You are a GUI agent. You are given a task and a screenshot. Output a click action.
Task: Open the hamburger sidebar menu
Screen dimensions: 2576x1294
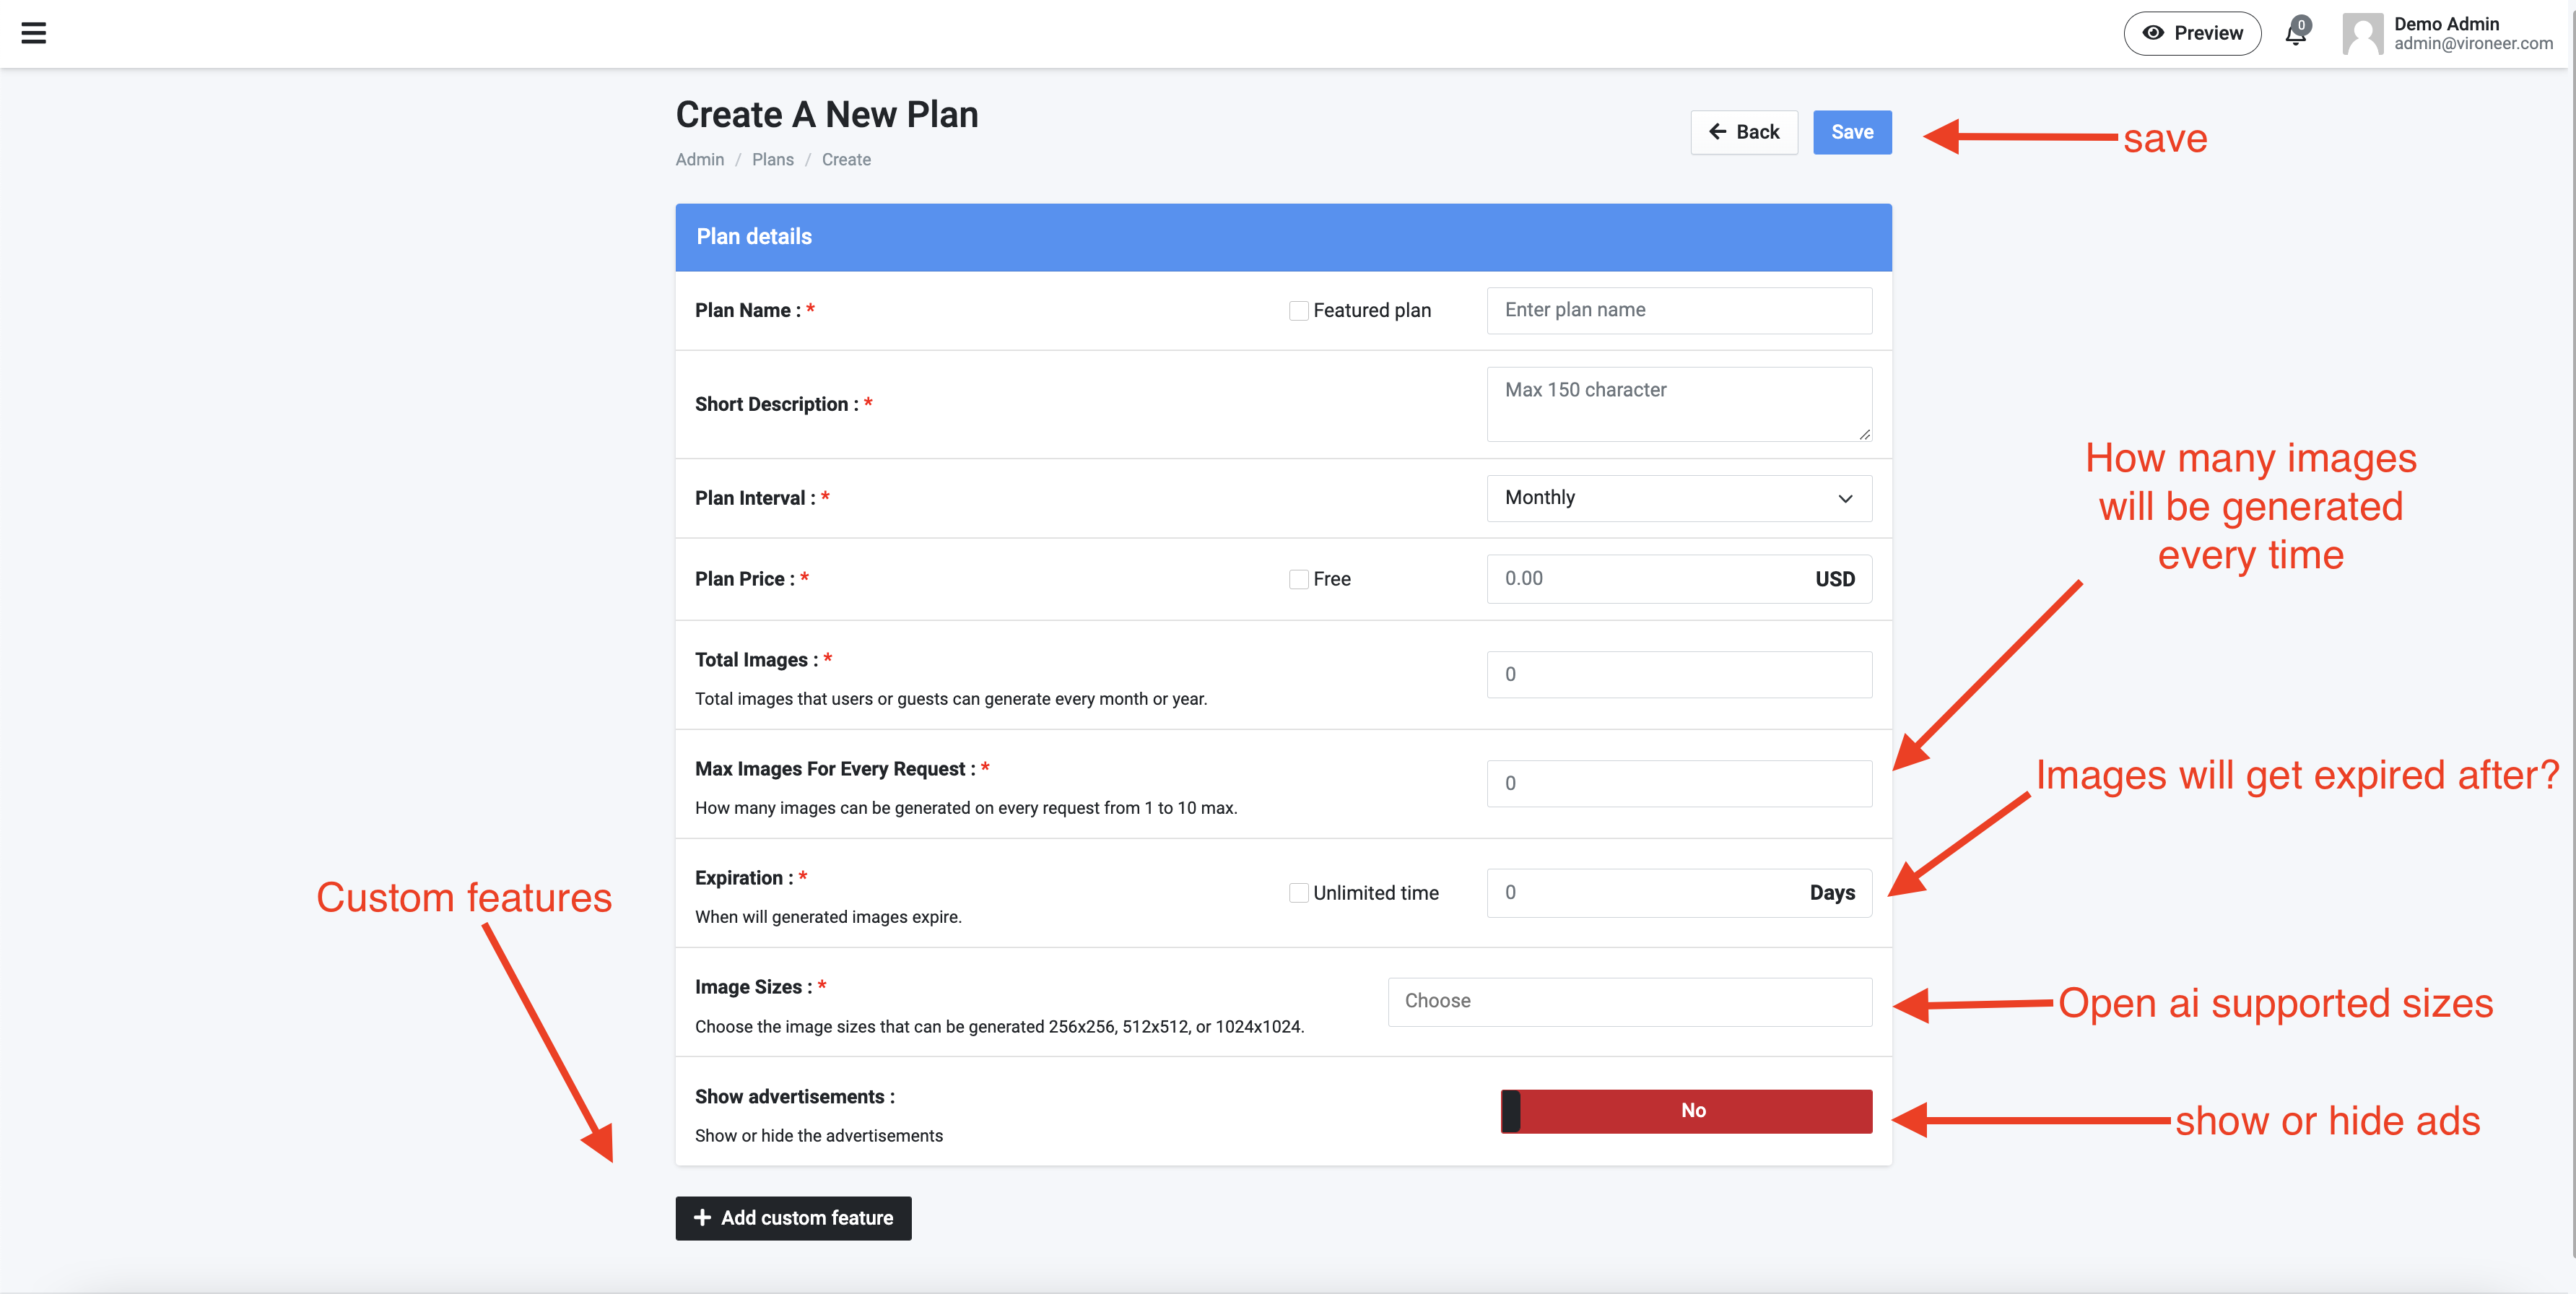pyautogui.click(x=34, y=33)
